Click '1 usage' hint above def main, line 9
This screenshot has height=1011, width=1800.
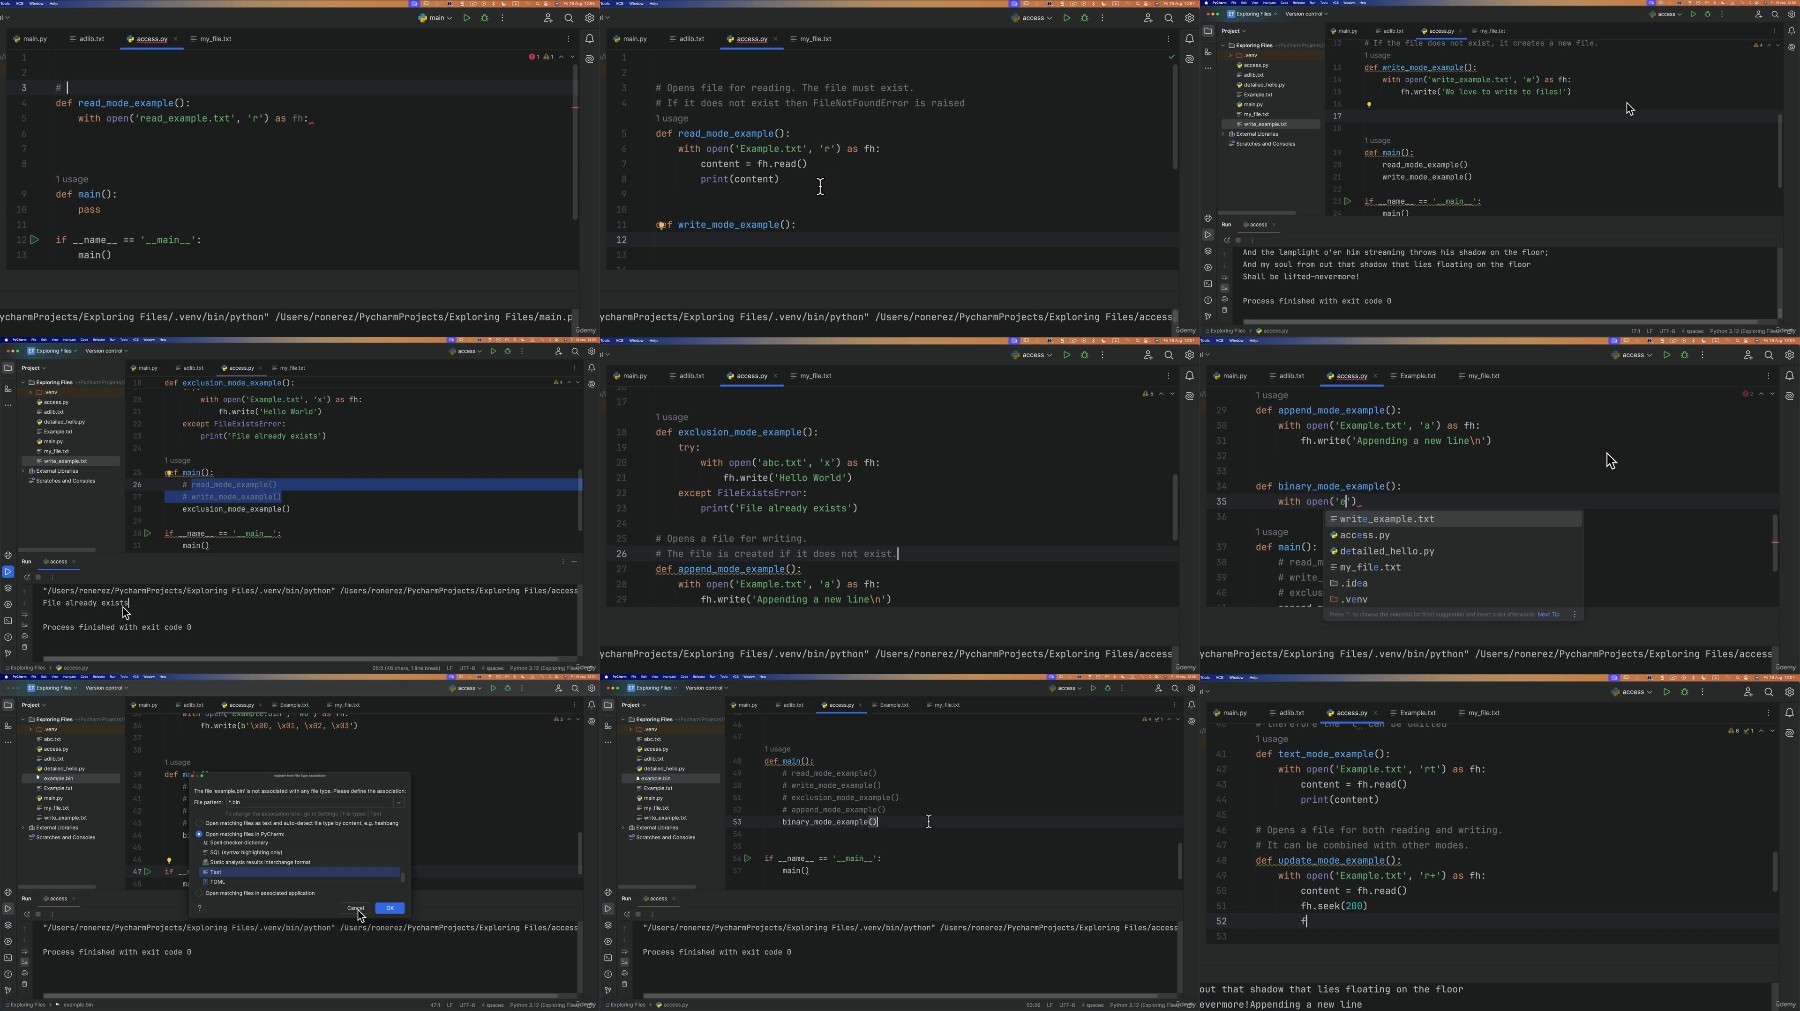pyautogui.click(x=72, y=180)
